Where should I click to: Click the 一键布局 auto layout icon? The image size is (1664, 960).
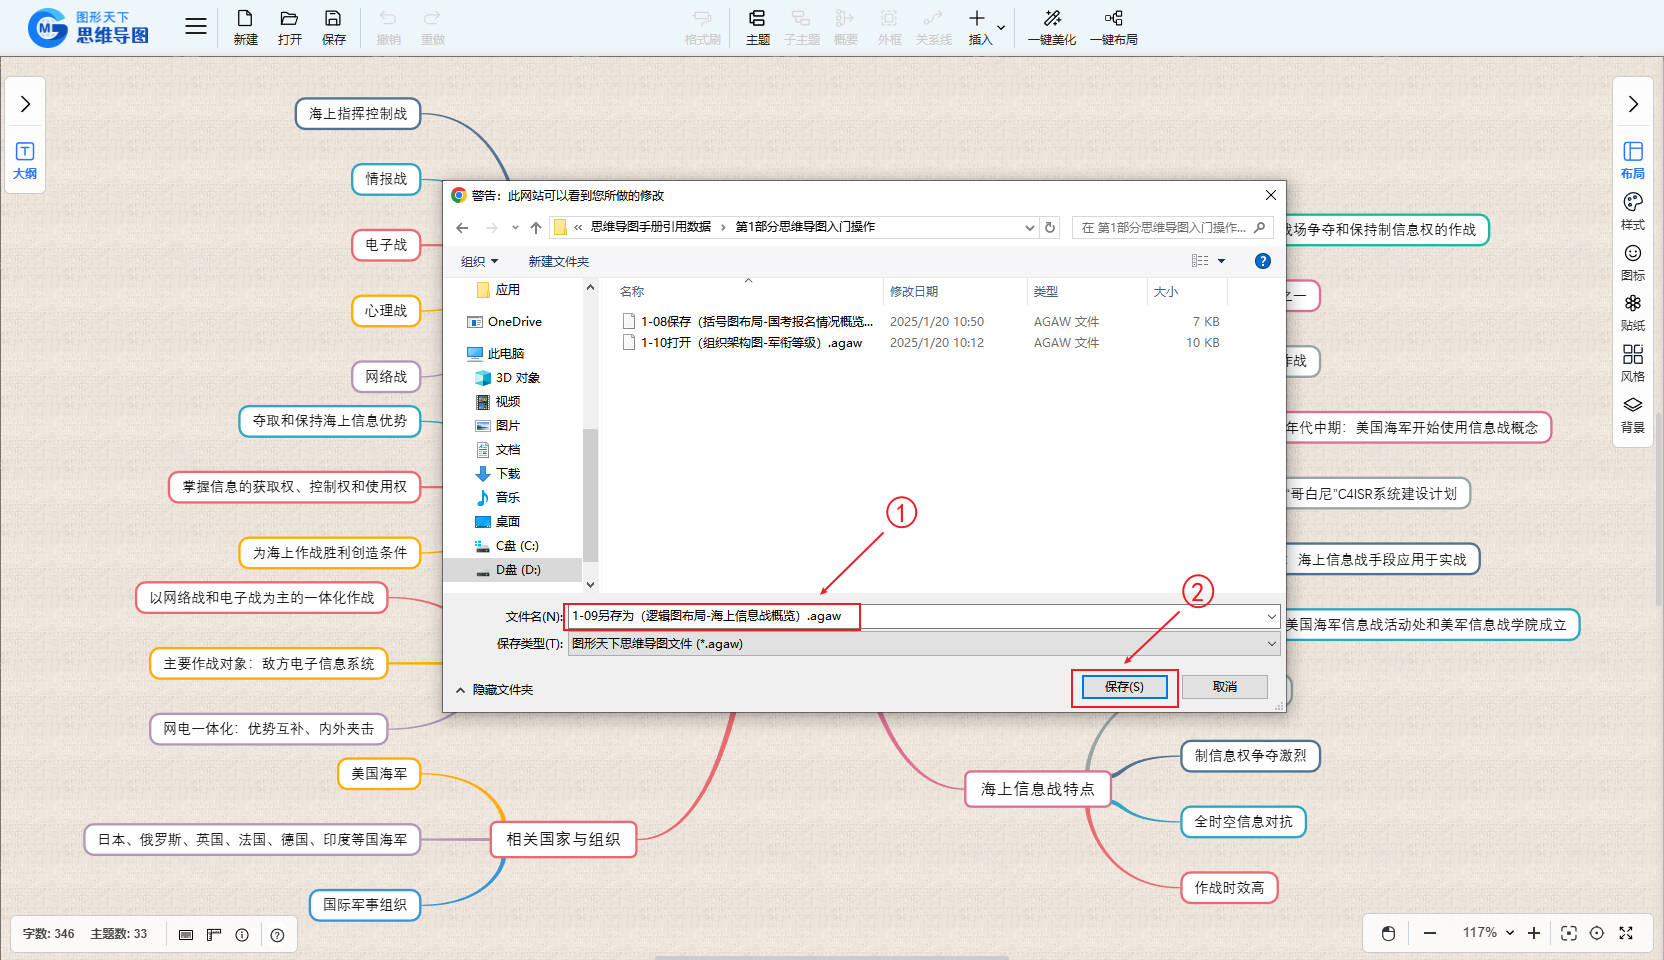coord(1113,26)
